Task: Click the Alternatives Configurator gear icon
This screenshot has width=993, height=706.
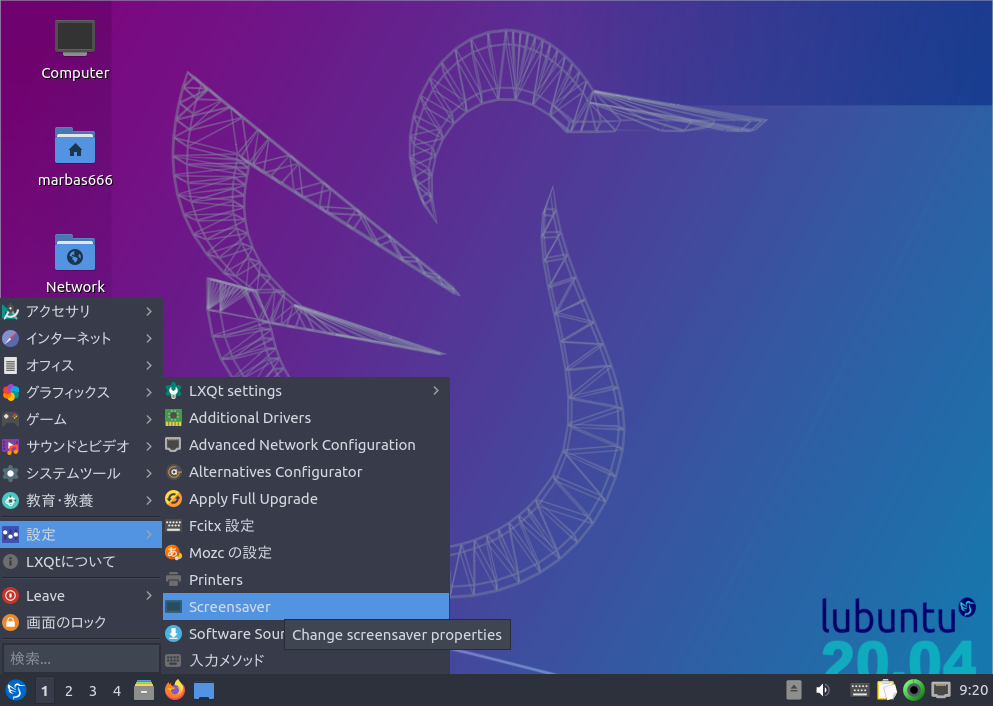Action: [174, 472]
